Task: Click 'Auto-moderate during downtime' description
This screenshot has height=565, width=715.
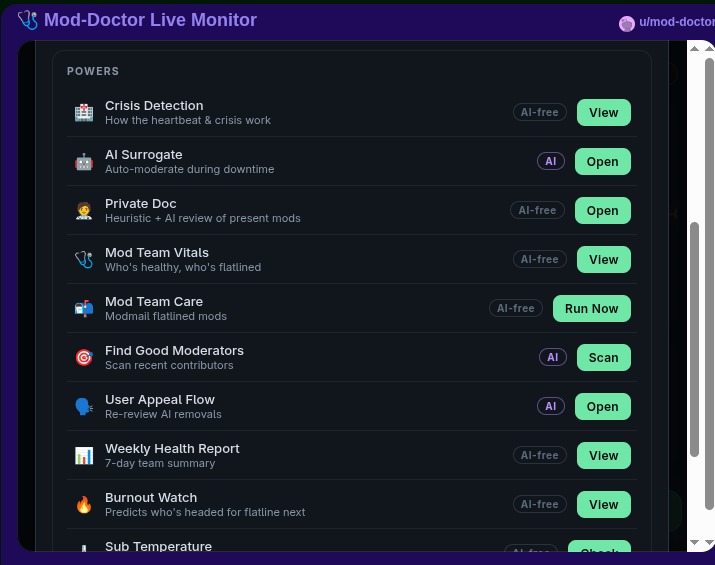Action: tap(190, 169)
